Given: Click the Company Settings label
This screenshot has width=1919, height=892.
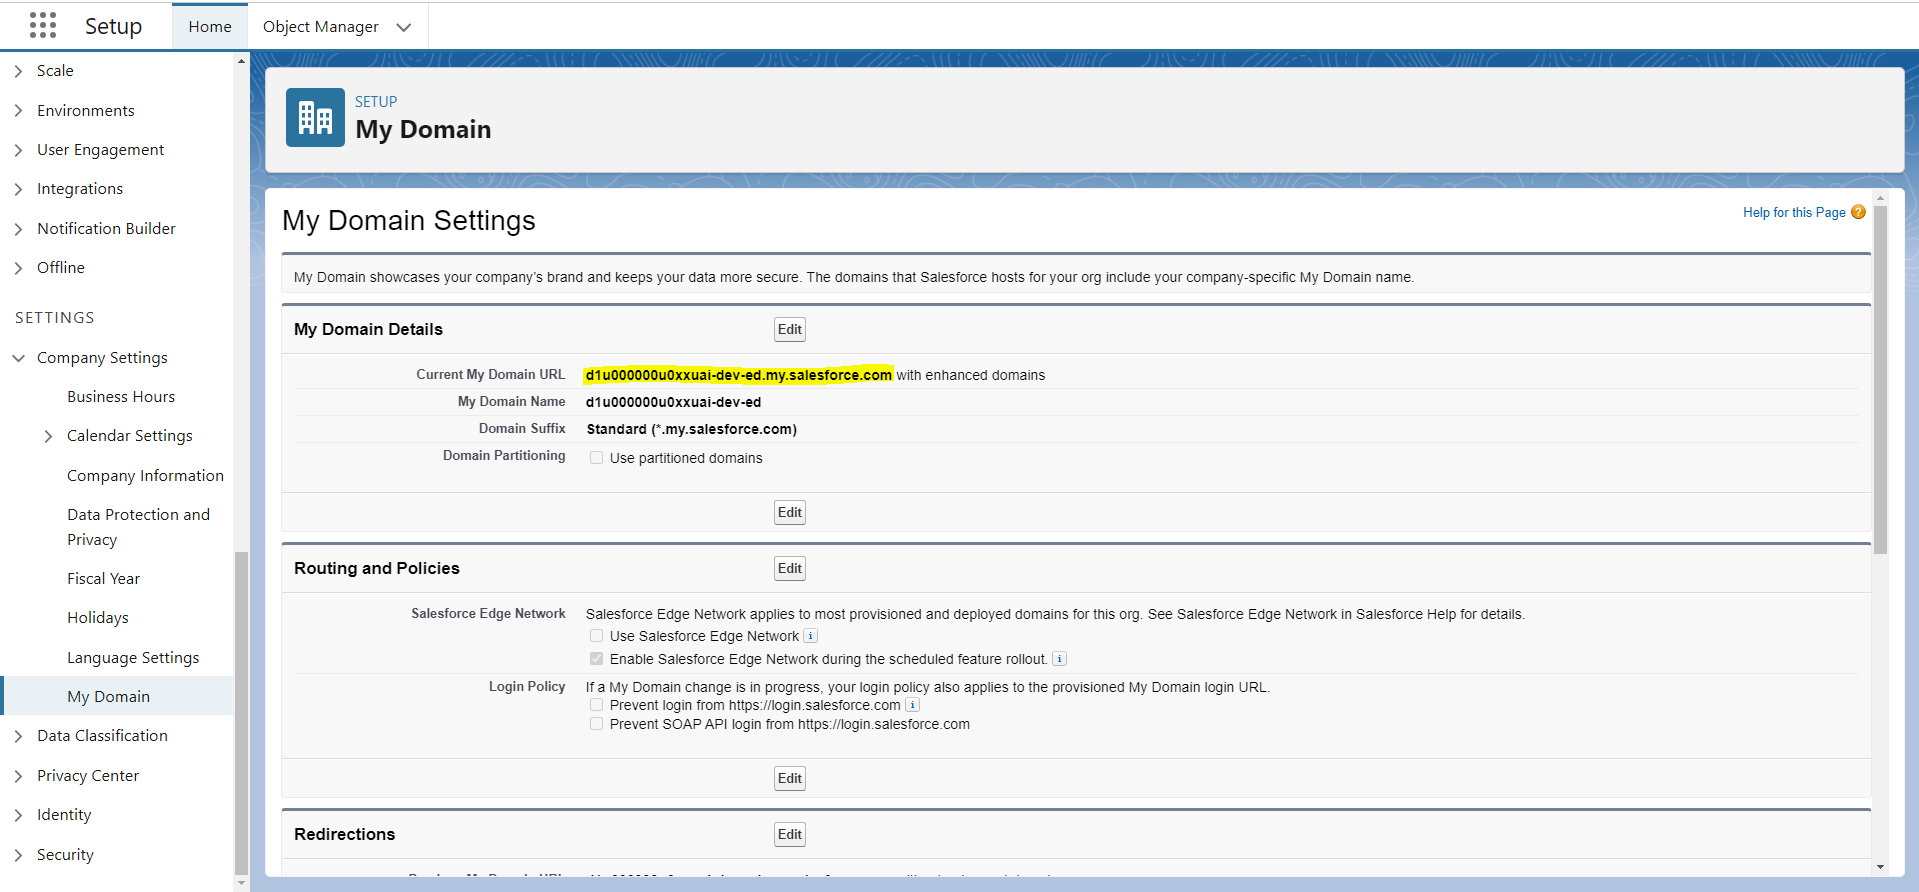Looking at the screenshot, I should tap(102, 358).
